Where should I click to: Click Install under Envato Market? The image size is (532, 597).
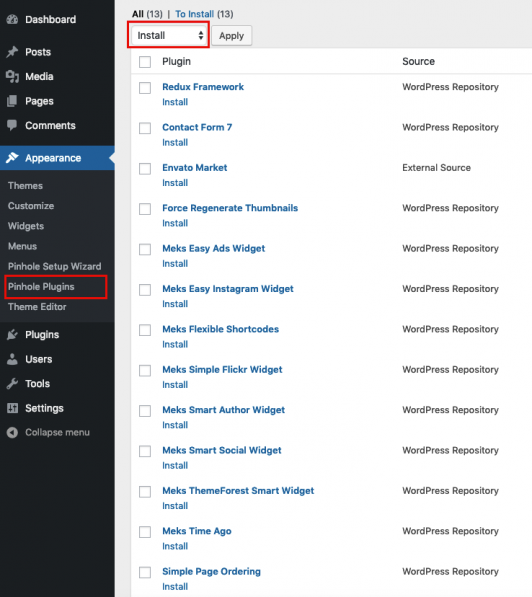(x=175, y=183)
